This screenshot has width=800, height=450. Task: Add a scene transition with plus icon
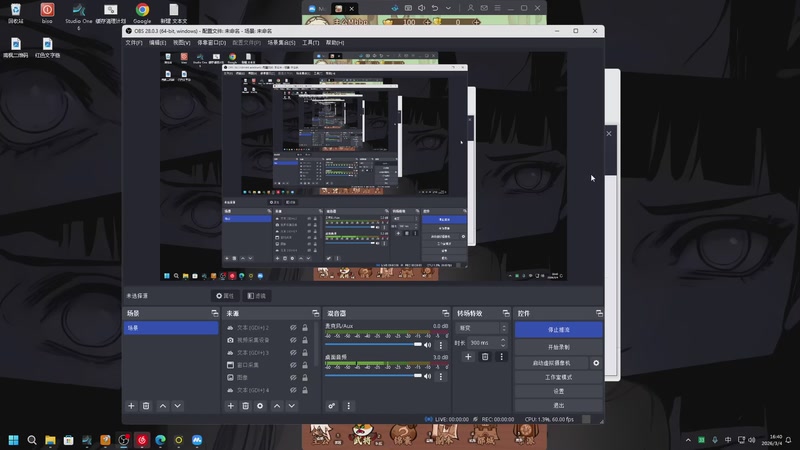[468, 357]
